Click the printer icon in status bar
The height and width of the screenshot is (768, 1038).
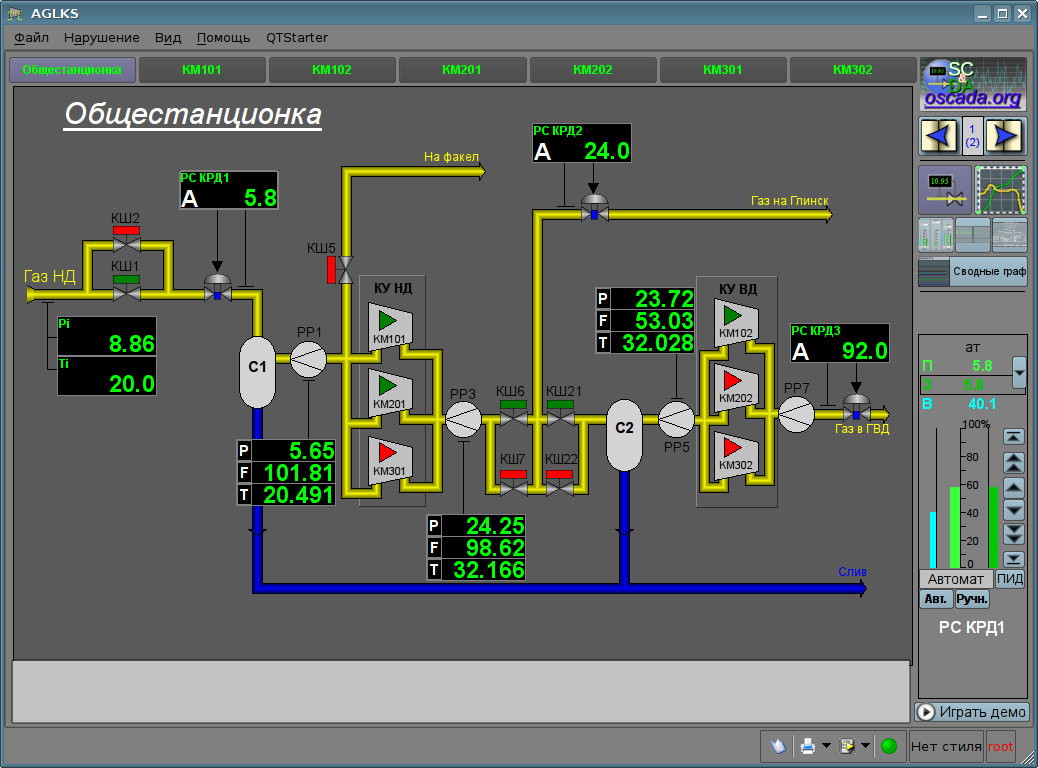[808, 746]
